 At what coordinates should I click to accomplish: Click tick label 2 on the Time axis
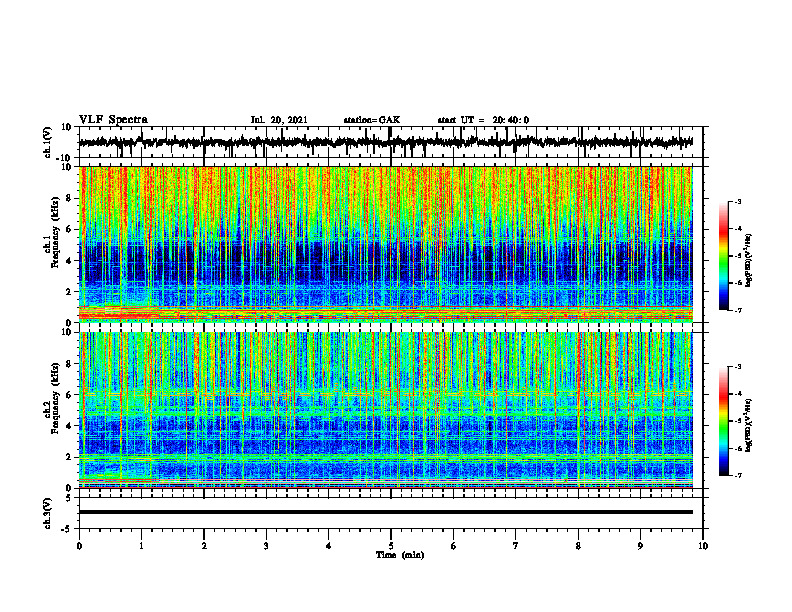pyautogui.click(x=204, y=546)
